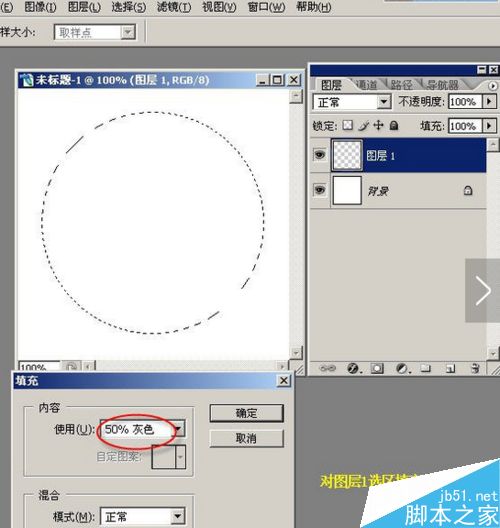Click document horizontal scrollbar right arrow
This screenshot has height=528, width=500.
click(282, 366)
